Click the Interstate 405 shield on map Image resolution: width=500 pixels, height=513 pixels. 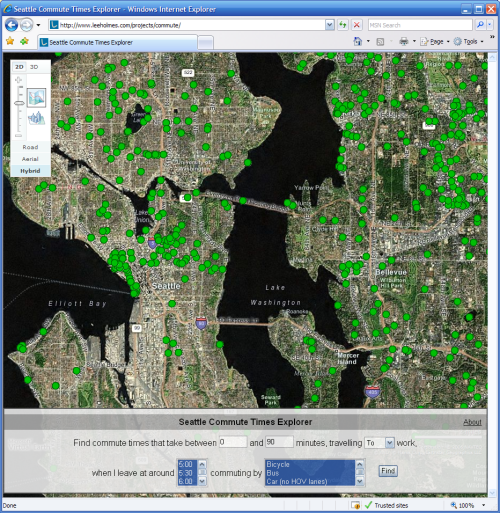click(x=372, y=392)
